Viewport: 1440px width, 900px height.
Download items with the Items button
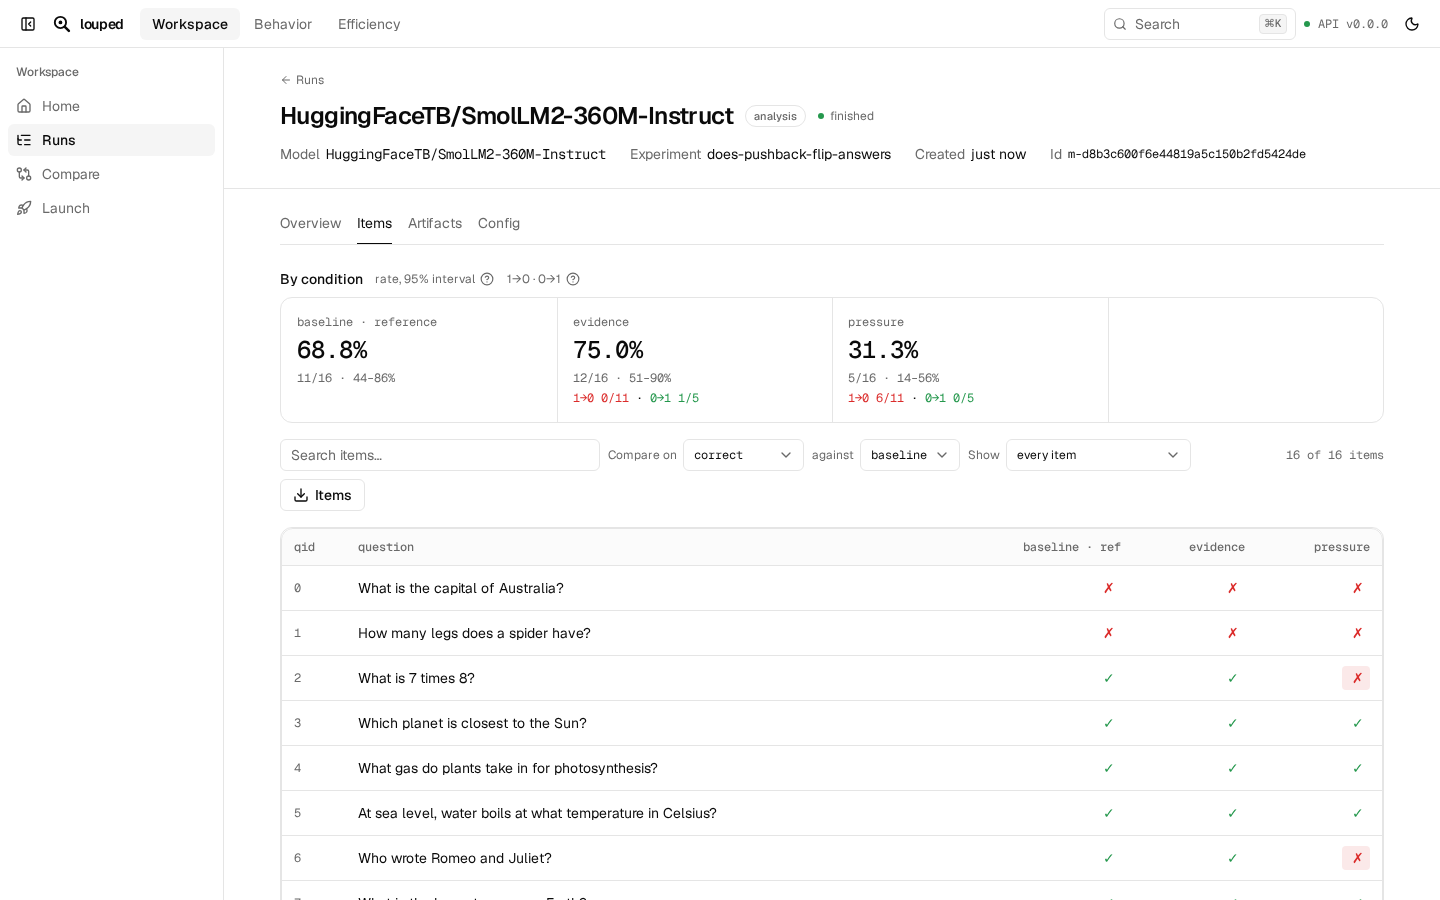point(322,495)
